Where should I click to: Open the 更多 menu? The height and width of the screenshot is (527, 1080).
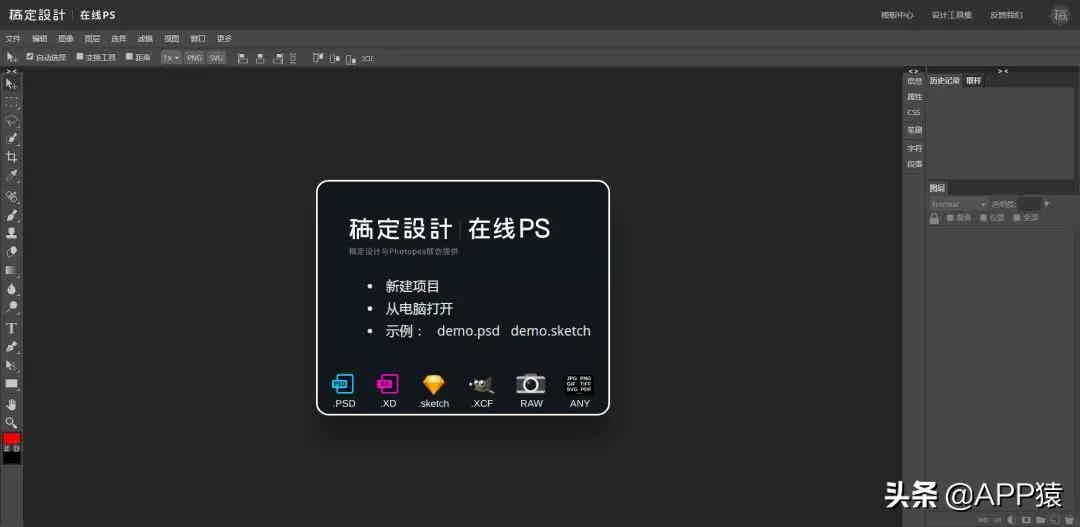tap(225, 39)
